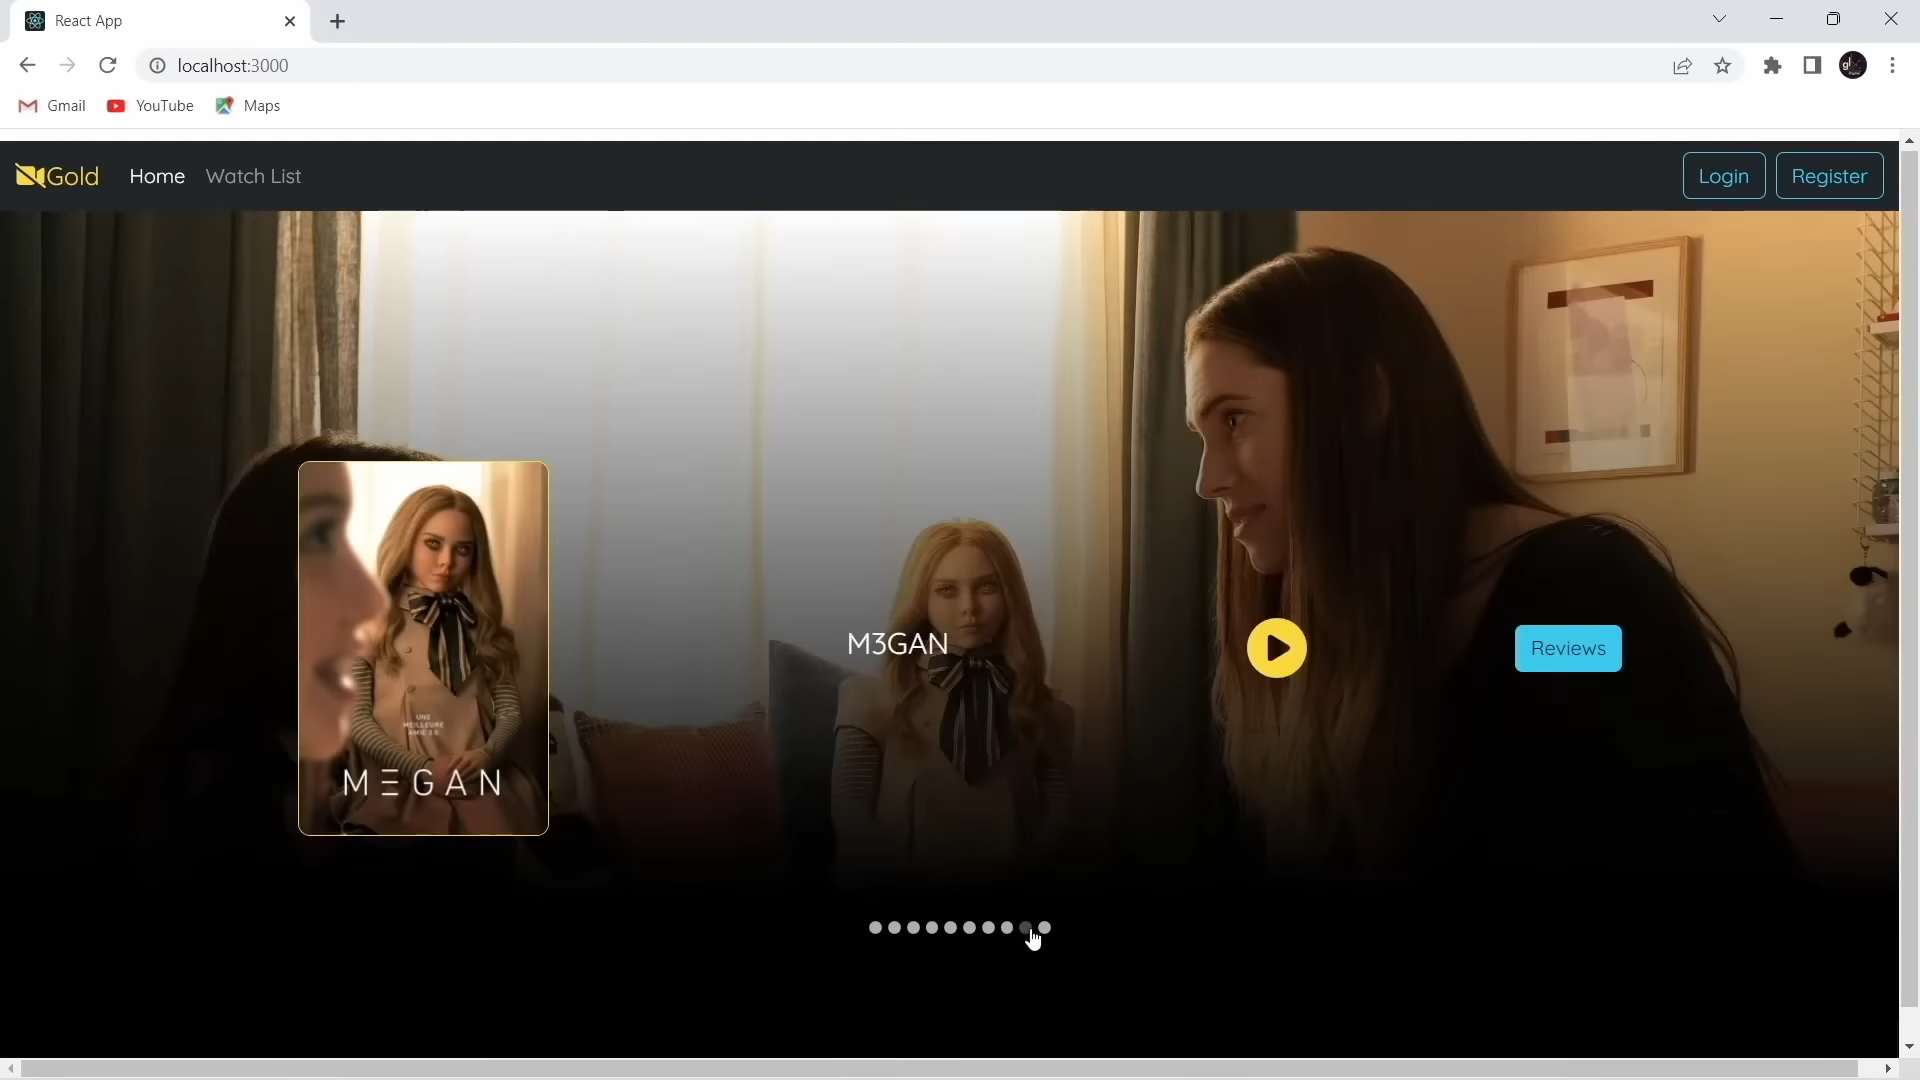Click the Register button

(1829, 176)
